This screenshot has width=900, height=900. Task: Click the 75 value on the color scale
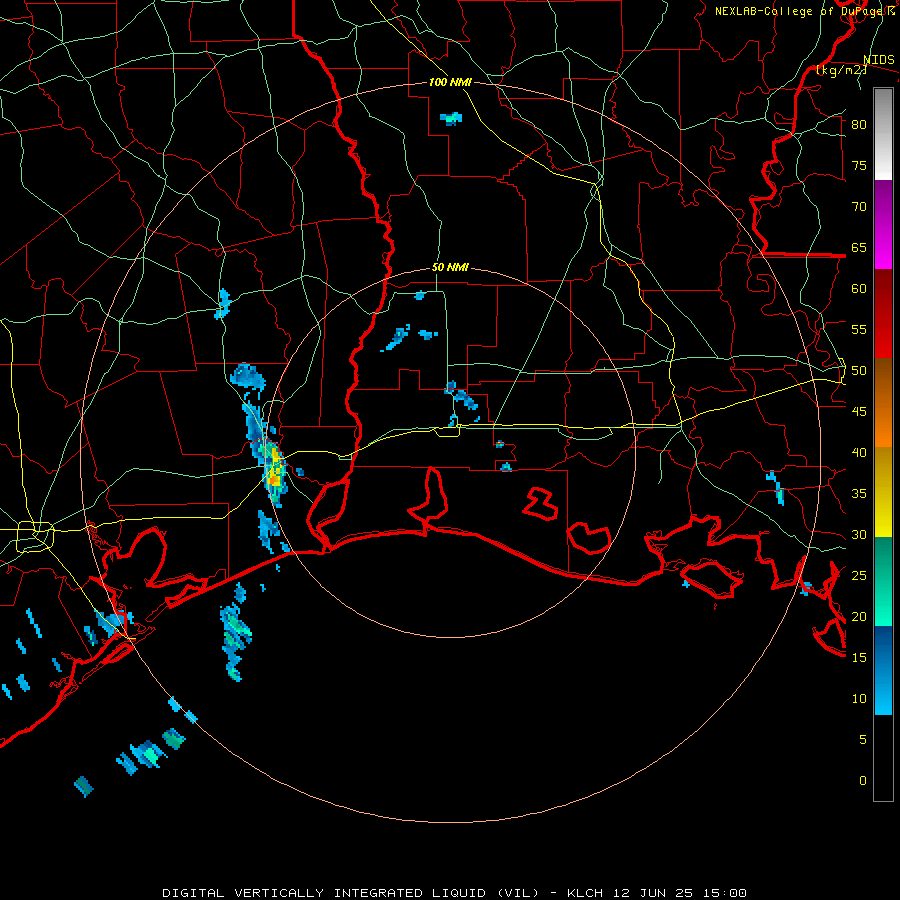[859, 165]
